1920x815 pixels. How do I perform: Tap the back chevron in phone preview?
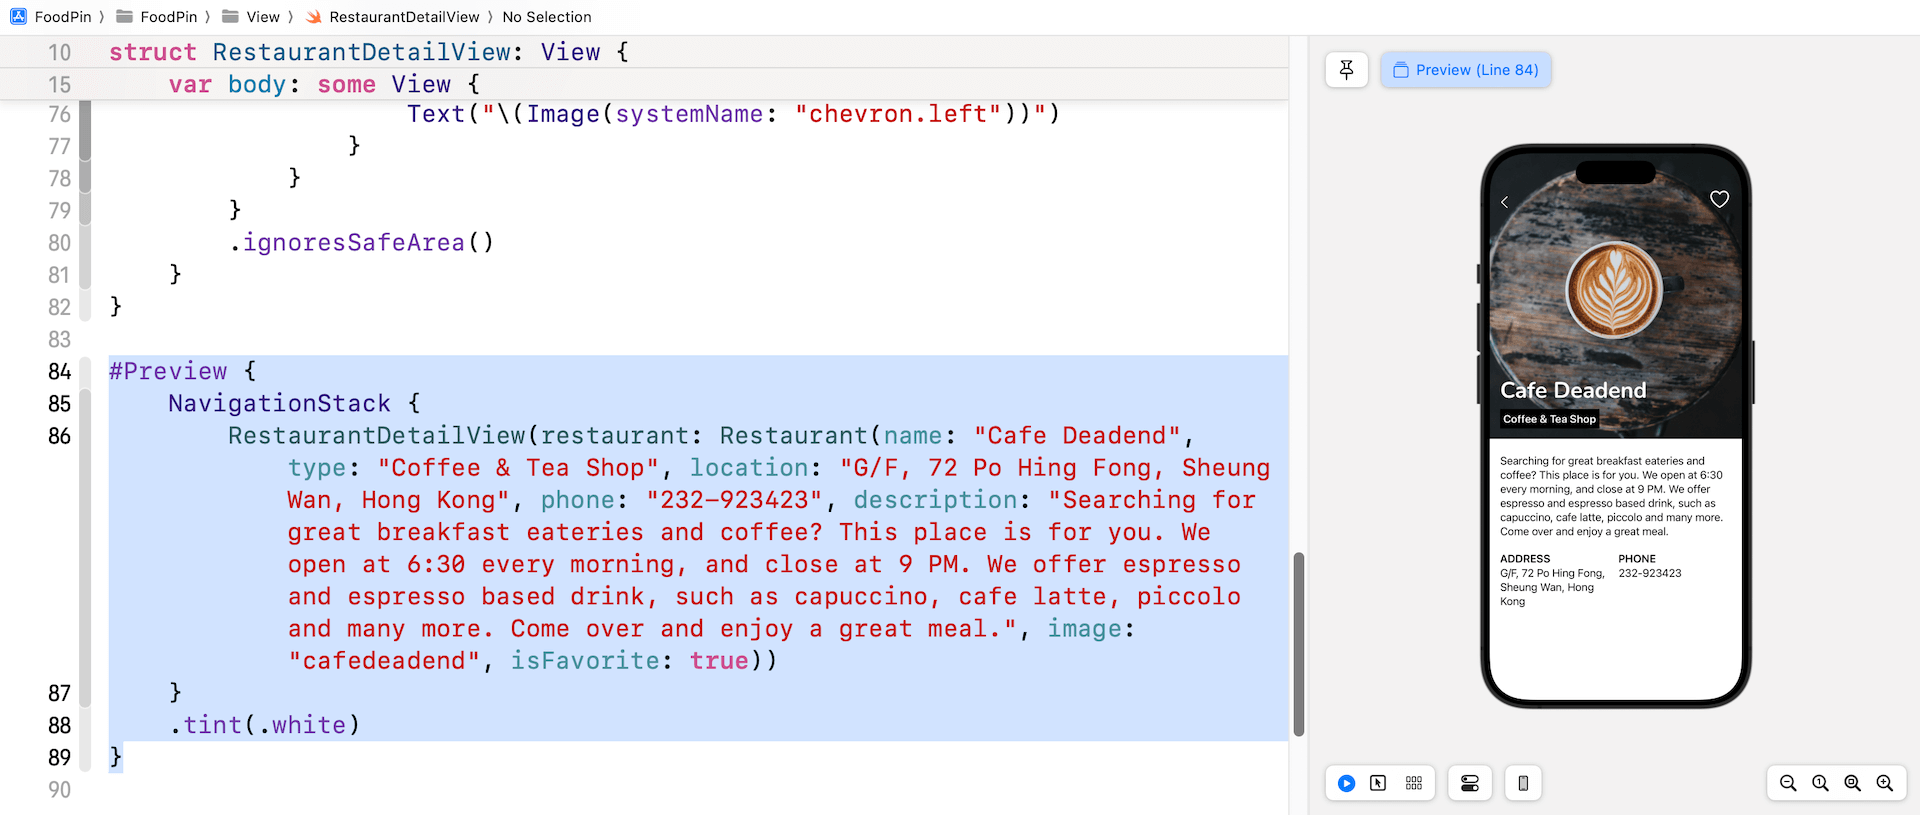point(1504,202)
